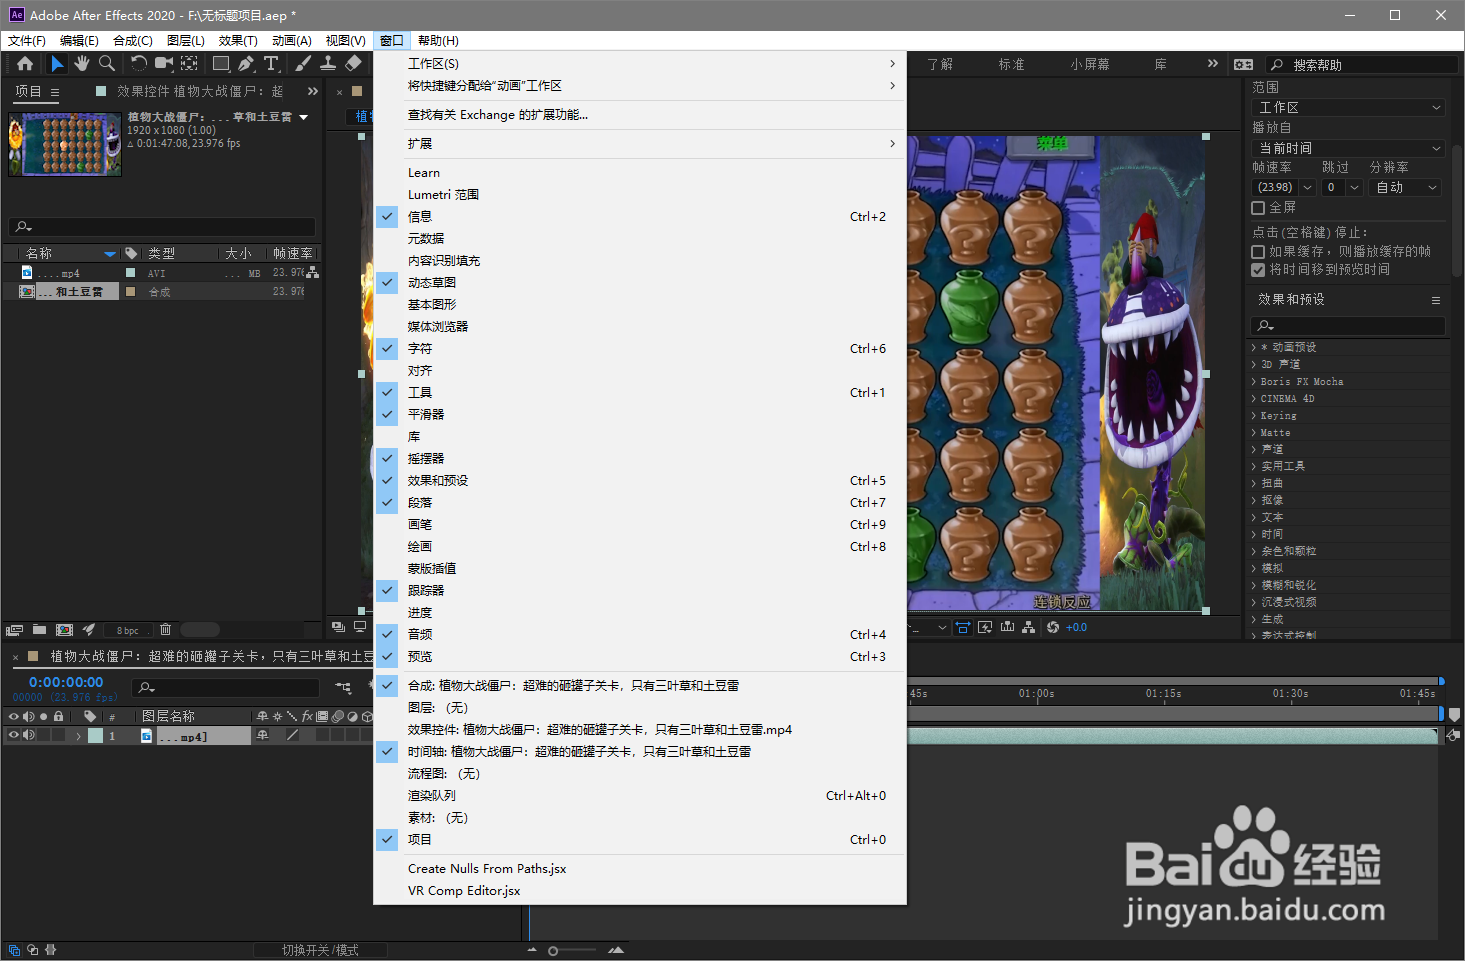Mute audio speaker for layer 1
This screenshot has width=1465, height=961.
[29, 735]
